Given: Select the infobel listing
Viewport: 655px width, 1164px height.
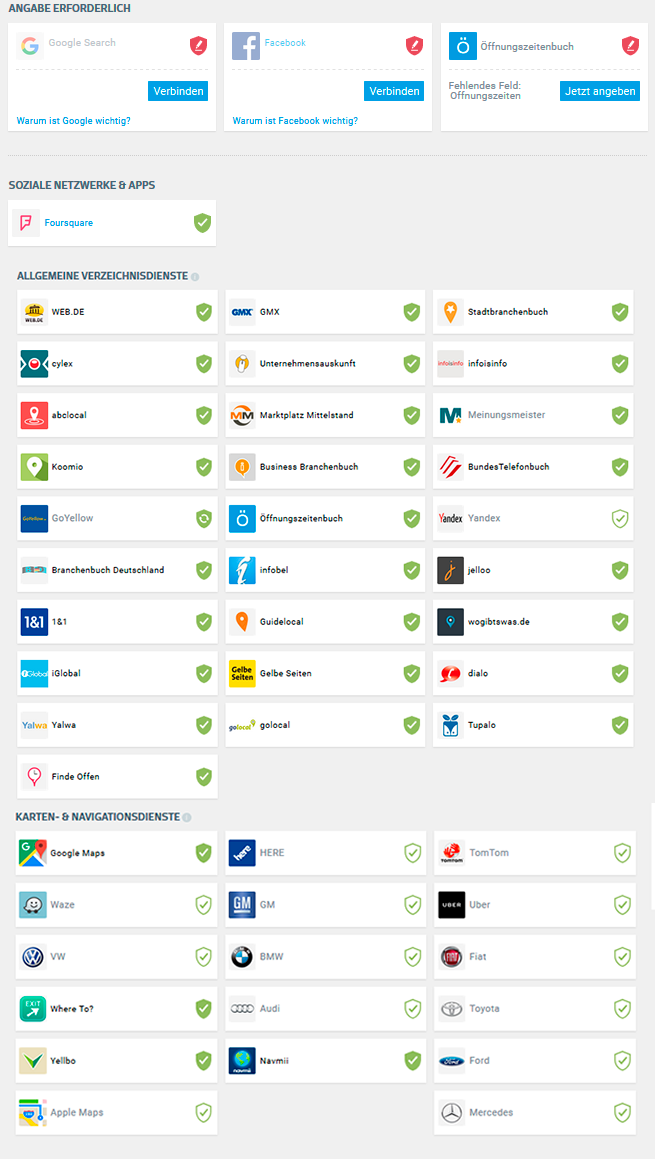Looking at the screenshot, I should pos(325,570).
